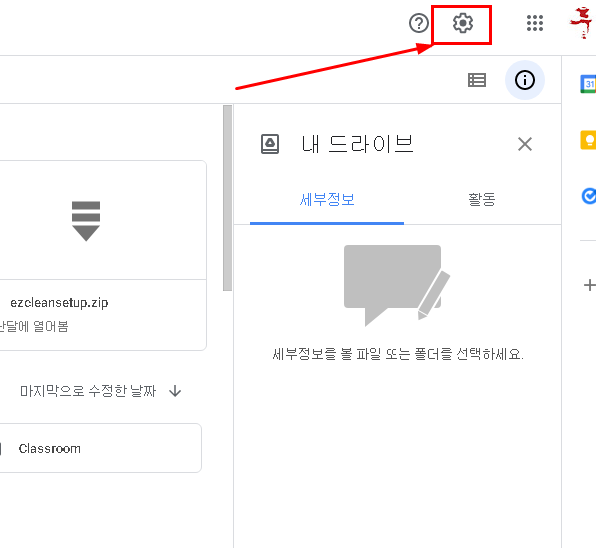Click the file list vertical scrollbar
Image resolution: width=596 pixels, height=548 pixels.
[227, 198]
